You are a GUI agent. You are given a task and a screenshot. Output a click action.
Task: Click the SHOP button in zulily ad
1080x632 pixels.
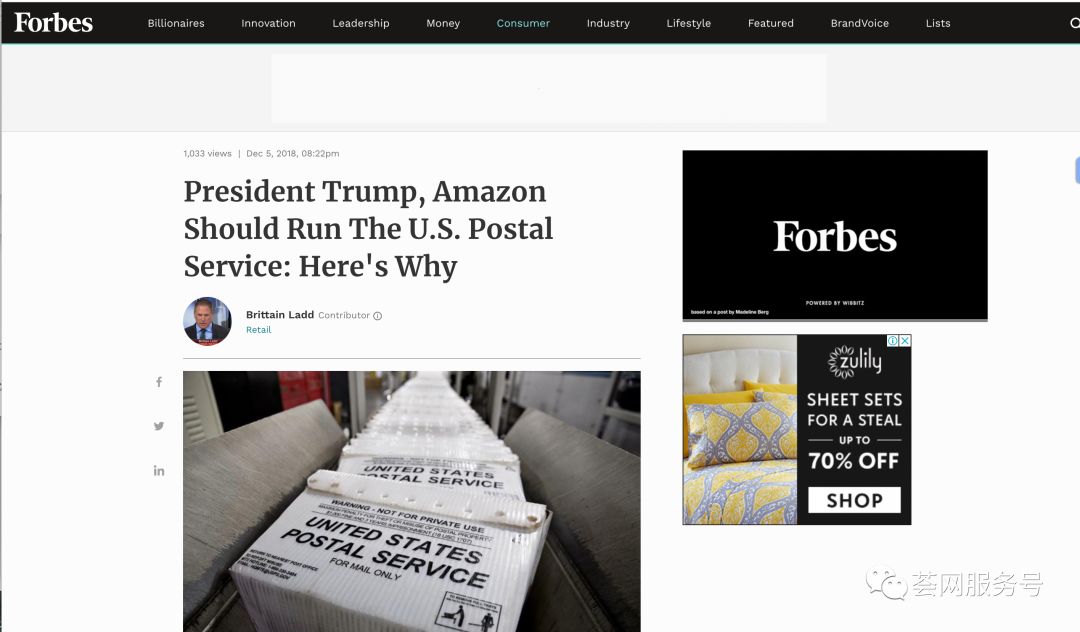point(854,501)
